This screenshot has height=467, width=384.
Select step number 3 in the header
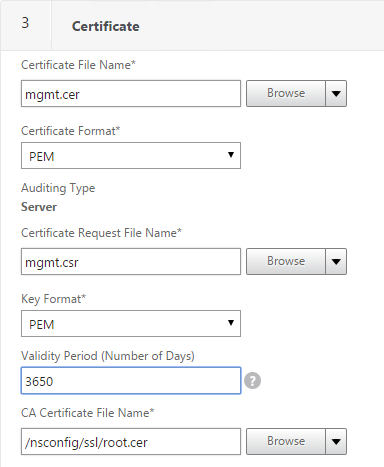(x=25, y=23)
